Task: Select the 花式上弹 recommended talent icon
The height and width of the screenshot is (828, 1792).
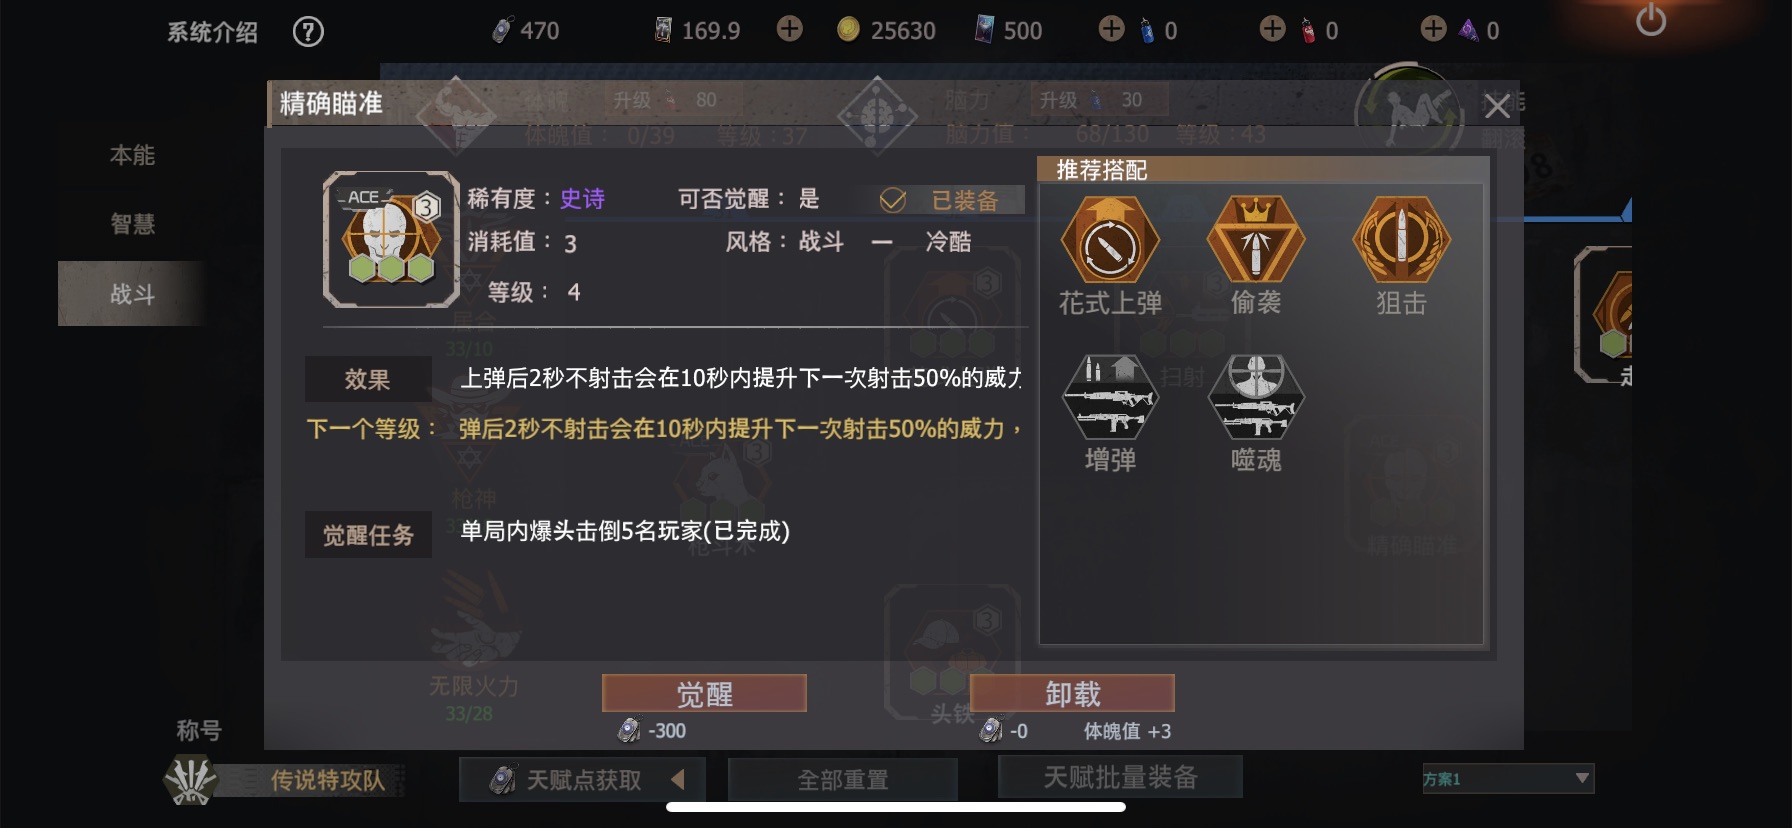Action: 1110,241
